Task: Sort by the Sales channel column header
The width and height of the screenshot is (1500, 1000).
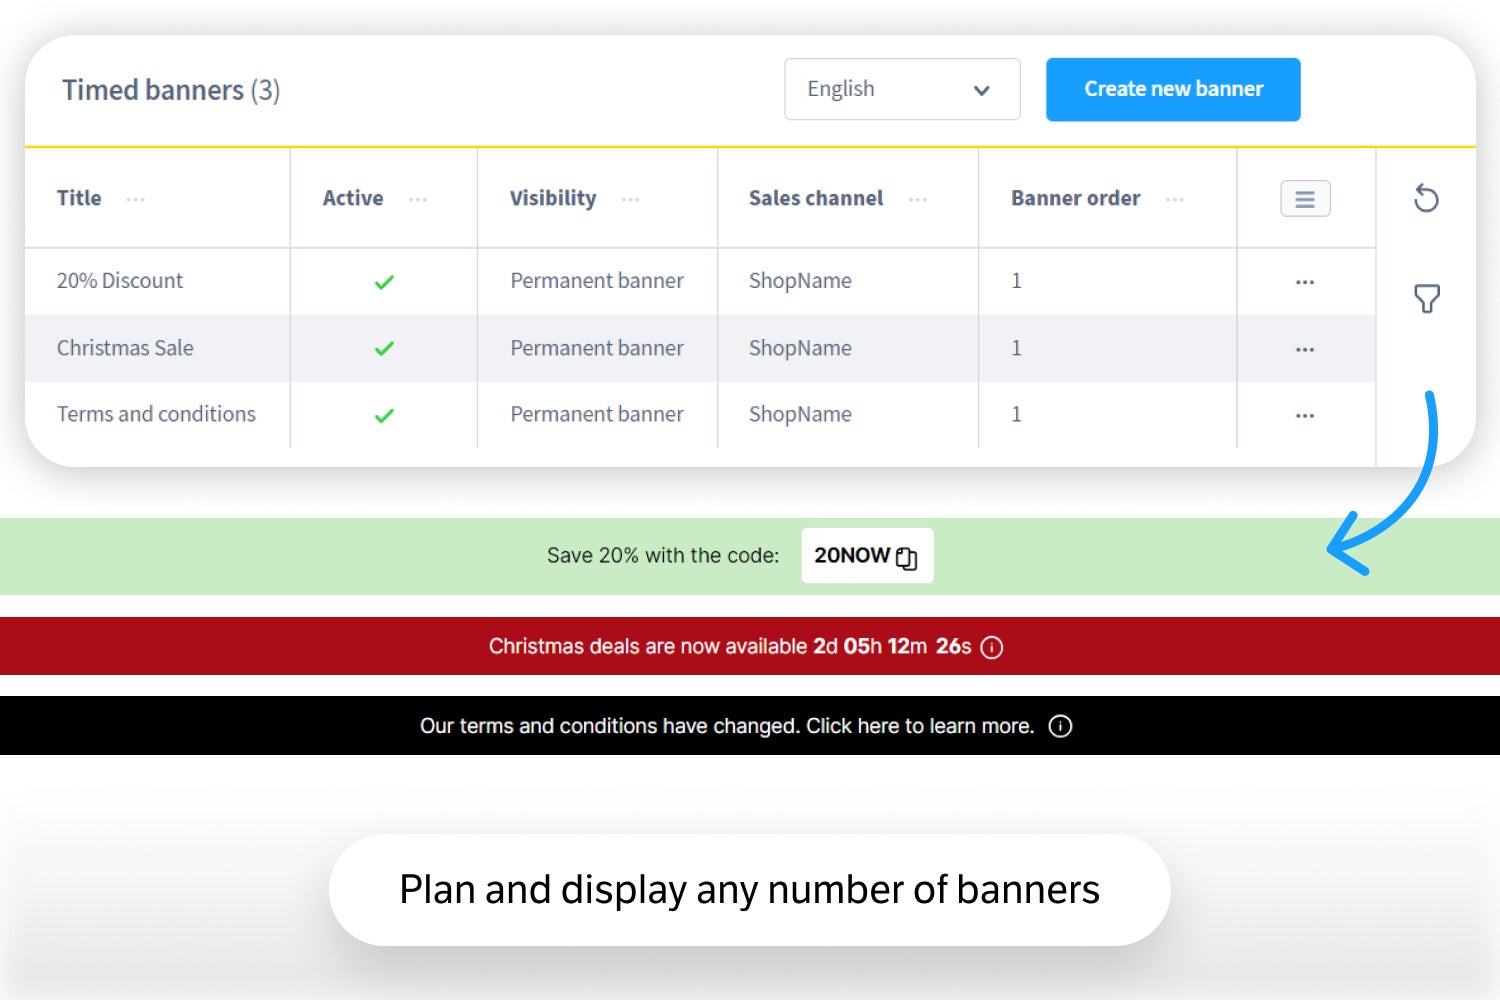Action: coord(816,198)
